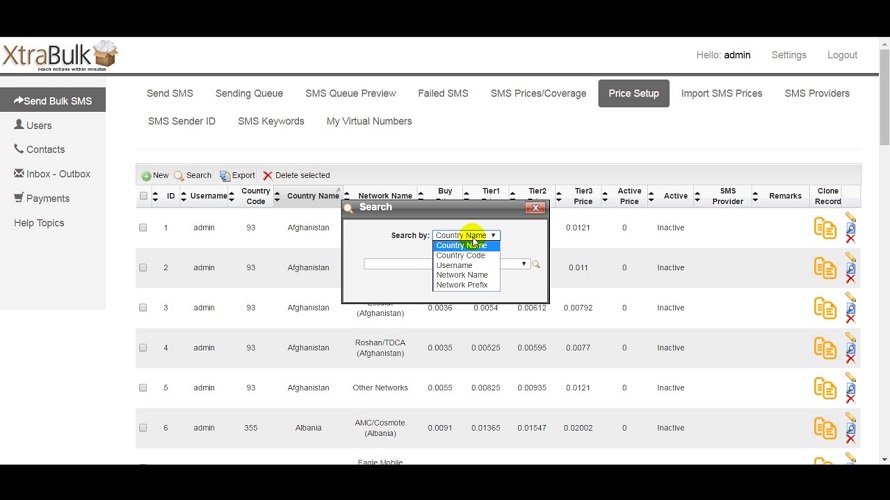Click the page vertical scrollbar thumb
The width and height of the screenshot is (890, 500).
point(884,96)
